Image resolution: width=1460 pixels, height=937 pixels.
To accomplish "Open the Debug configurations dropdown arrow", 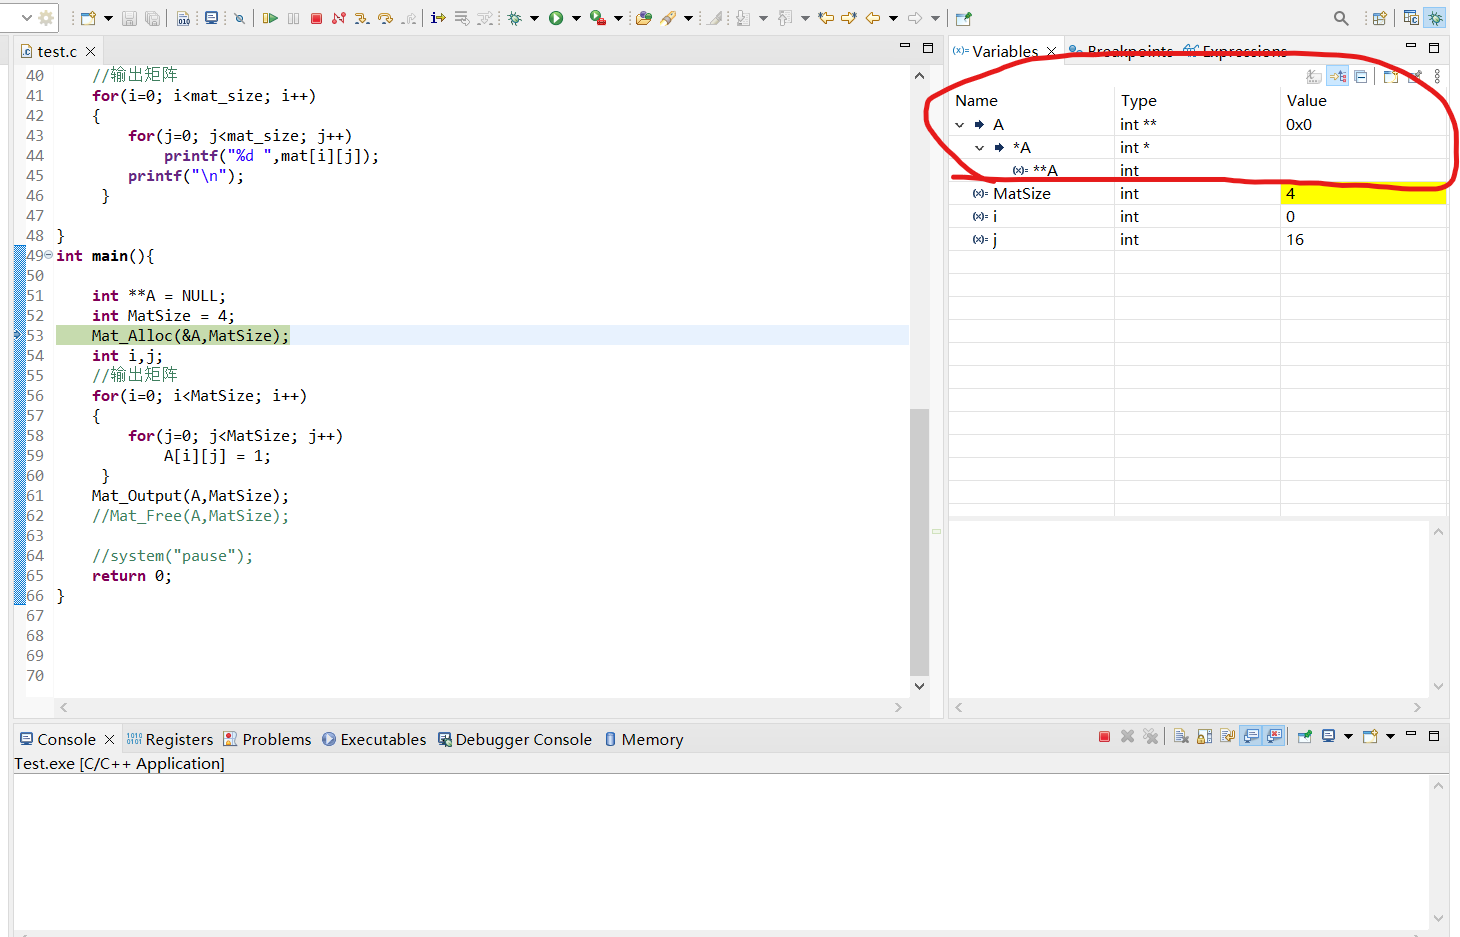I will click(x=534, y=18).
